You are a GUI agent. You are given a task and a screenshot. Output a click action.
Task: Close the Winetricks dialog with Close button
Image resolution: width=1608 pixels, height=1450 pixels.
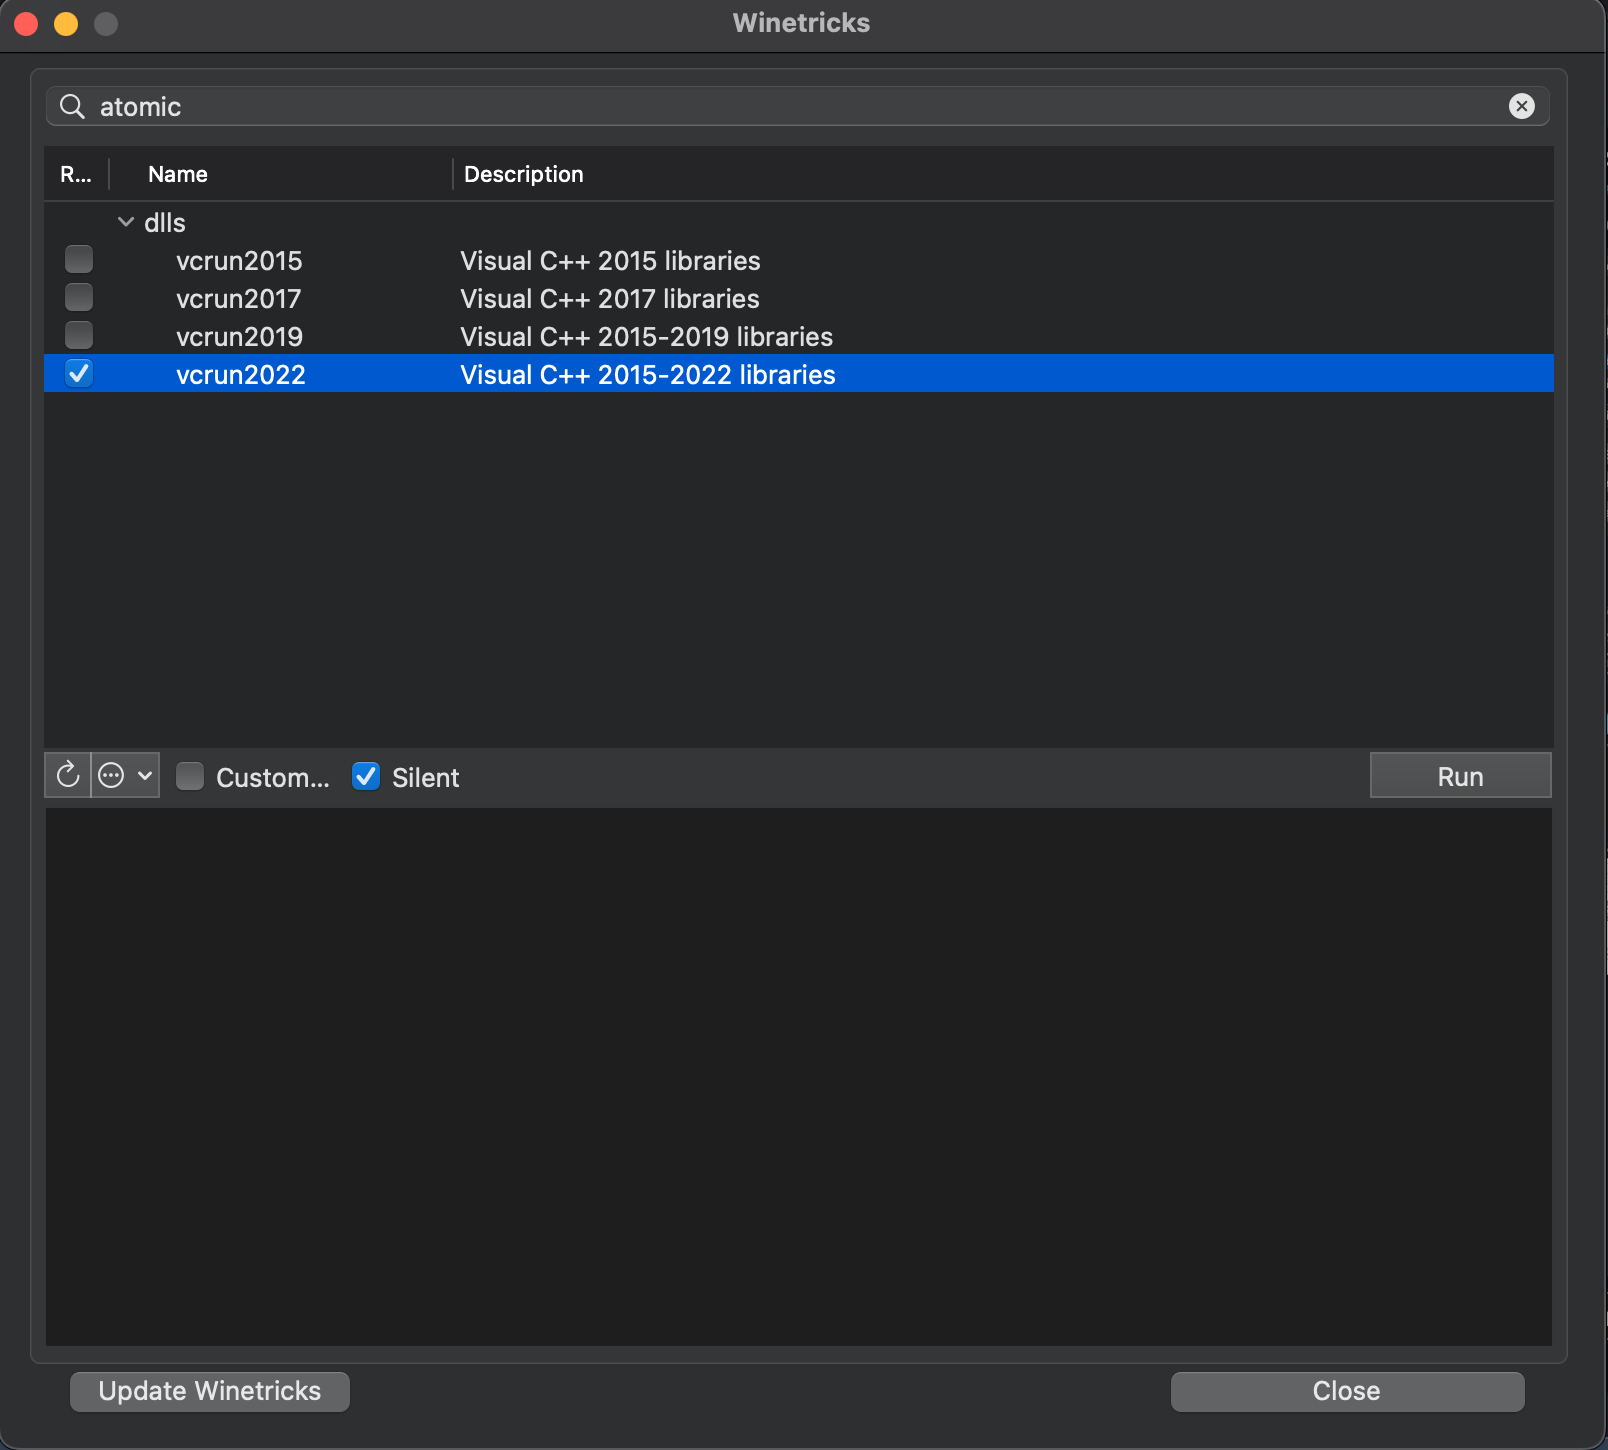coord(1347,1391)
